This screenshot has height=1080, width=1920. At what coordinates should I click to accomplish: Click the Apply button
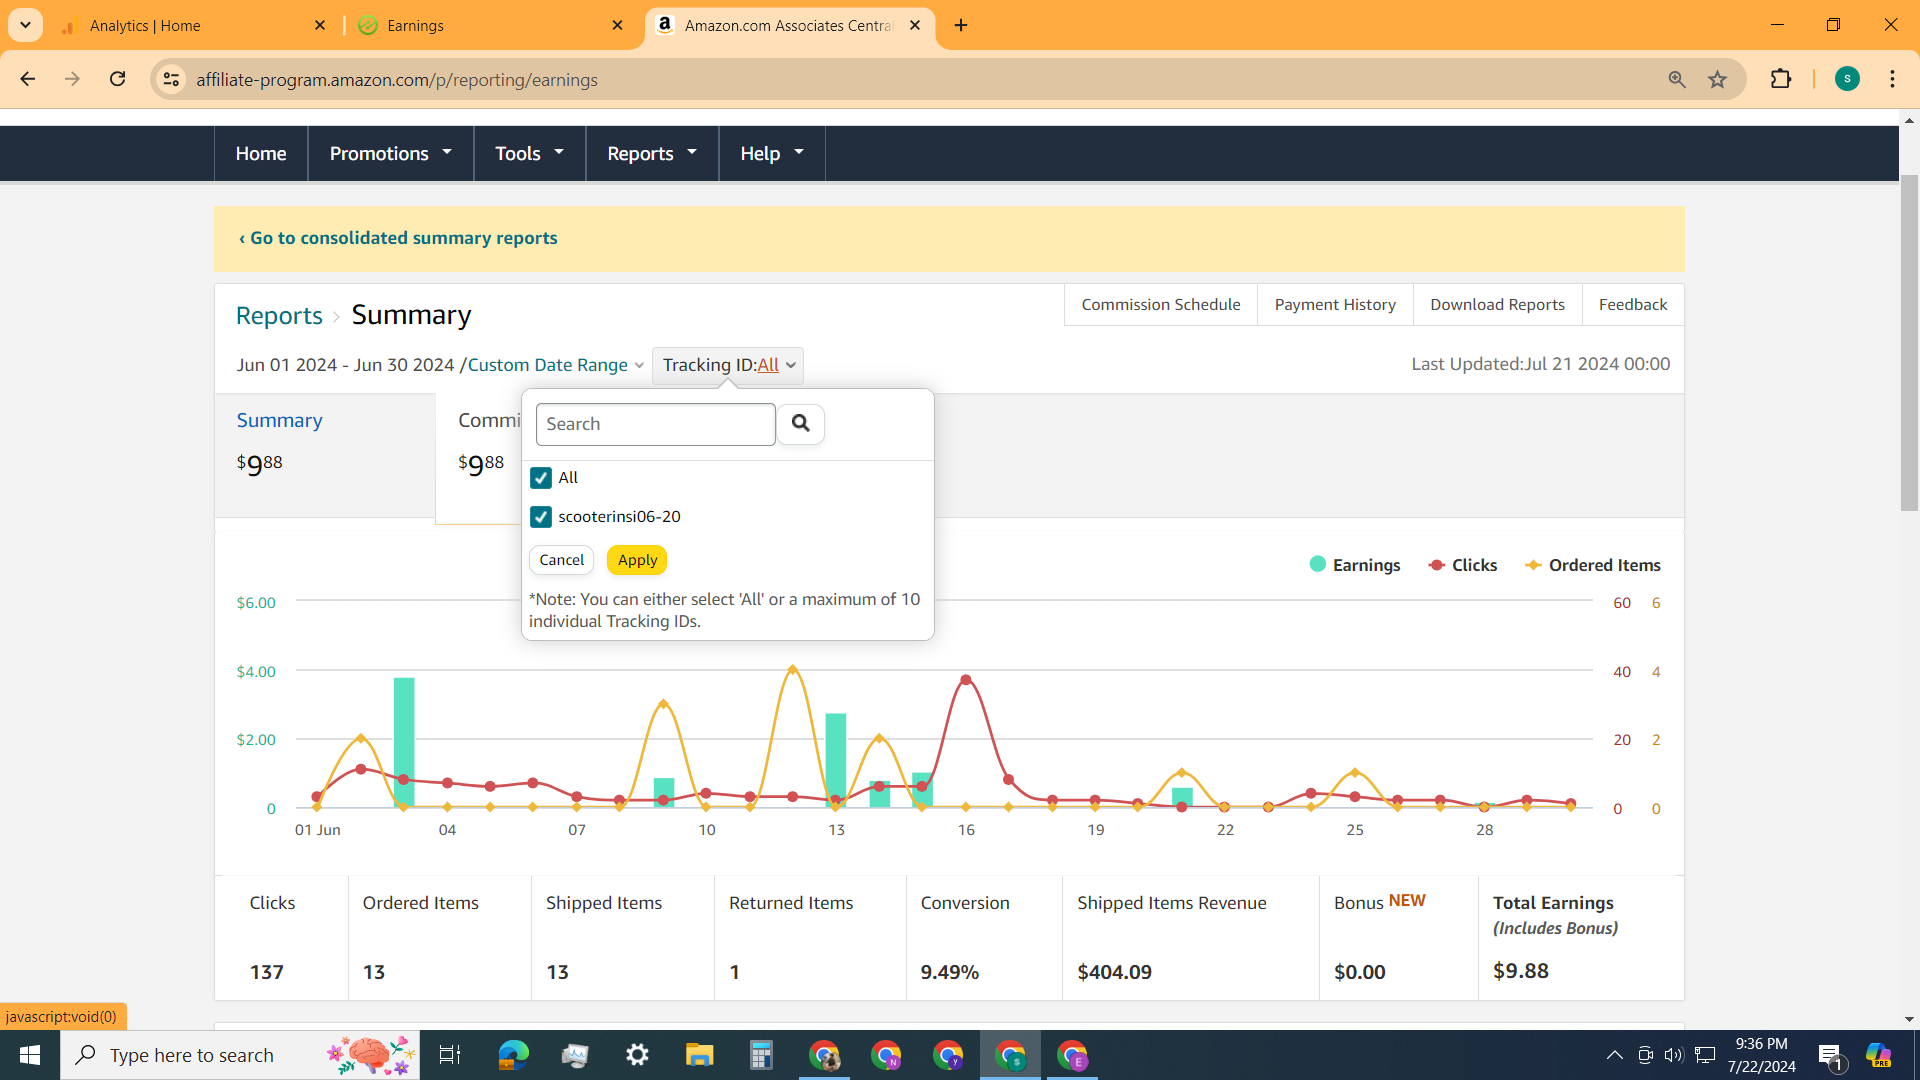click(637, 560)
